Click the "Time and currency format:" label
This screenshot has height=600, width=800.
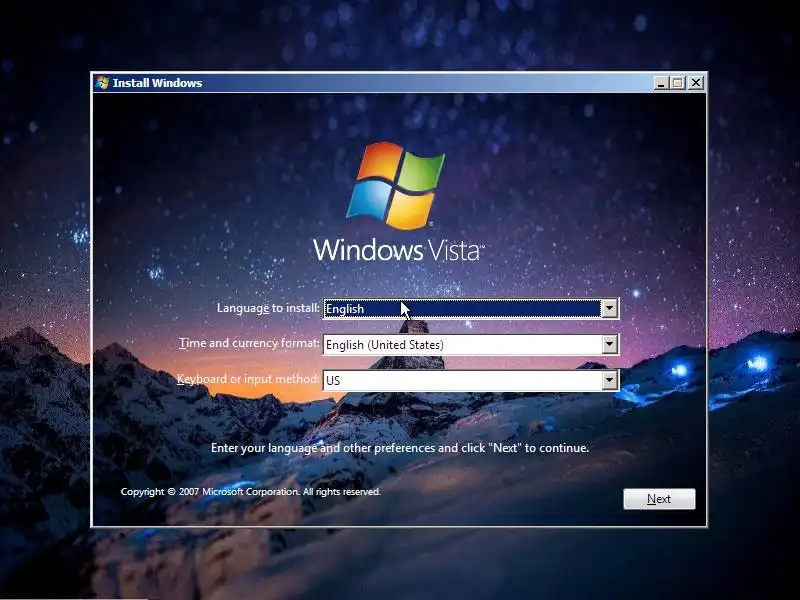pyautogui.click(x=249, y=343)
